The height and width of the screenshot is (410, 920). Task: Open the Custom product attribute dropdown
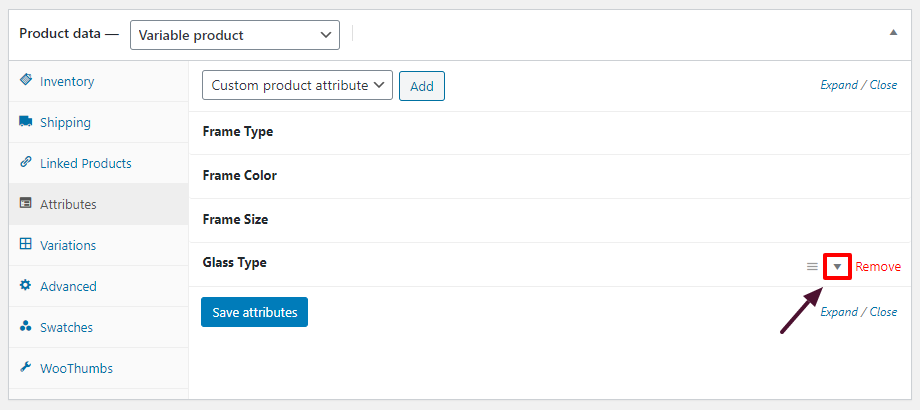pyautogui.click(x=297, y=86)
